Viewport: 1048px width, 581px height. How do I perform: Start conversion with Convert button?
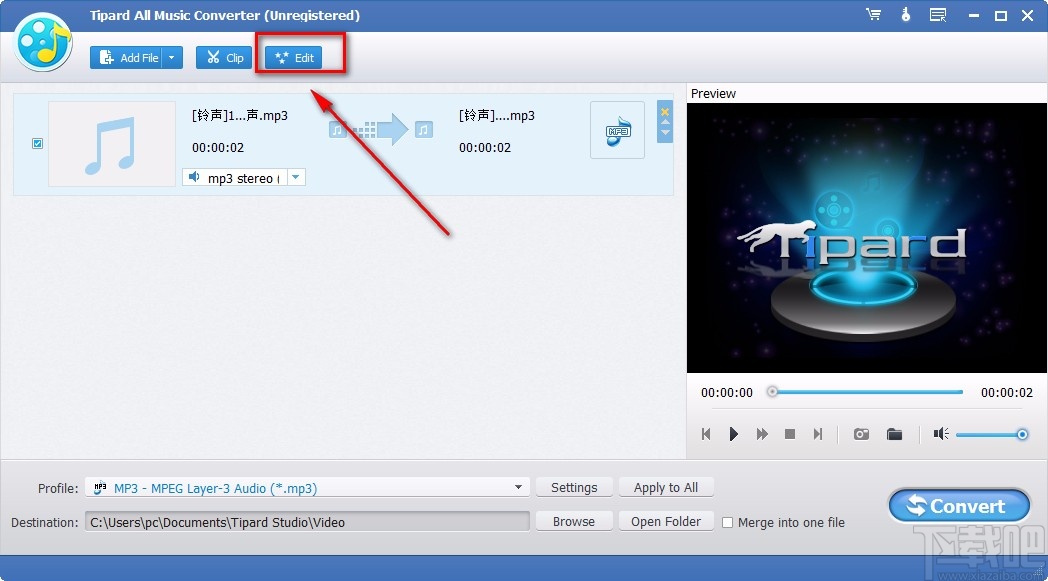(x=959, y=506)
